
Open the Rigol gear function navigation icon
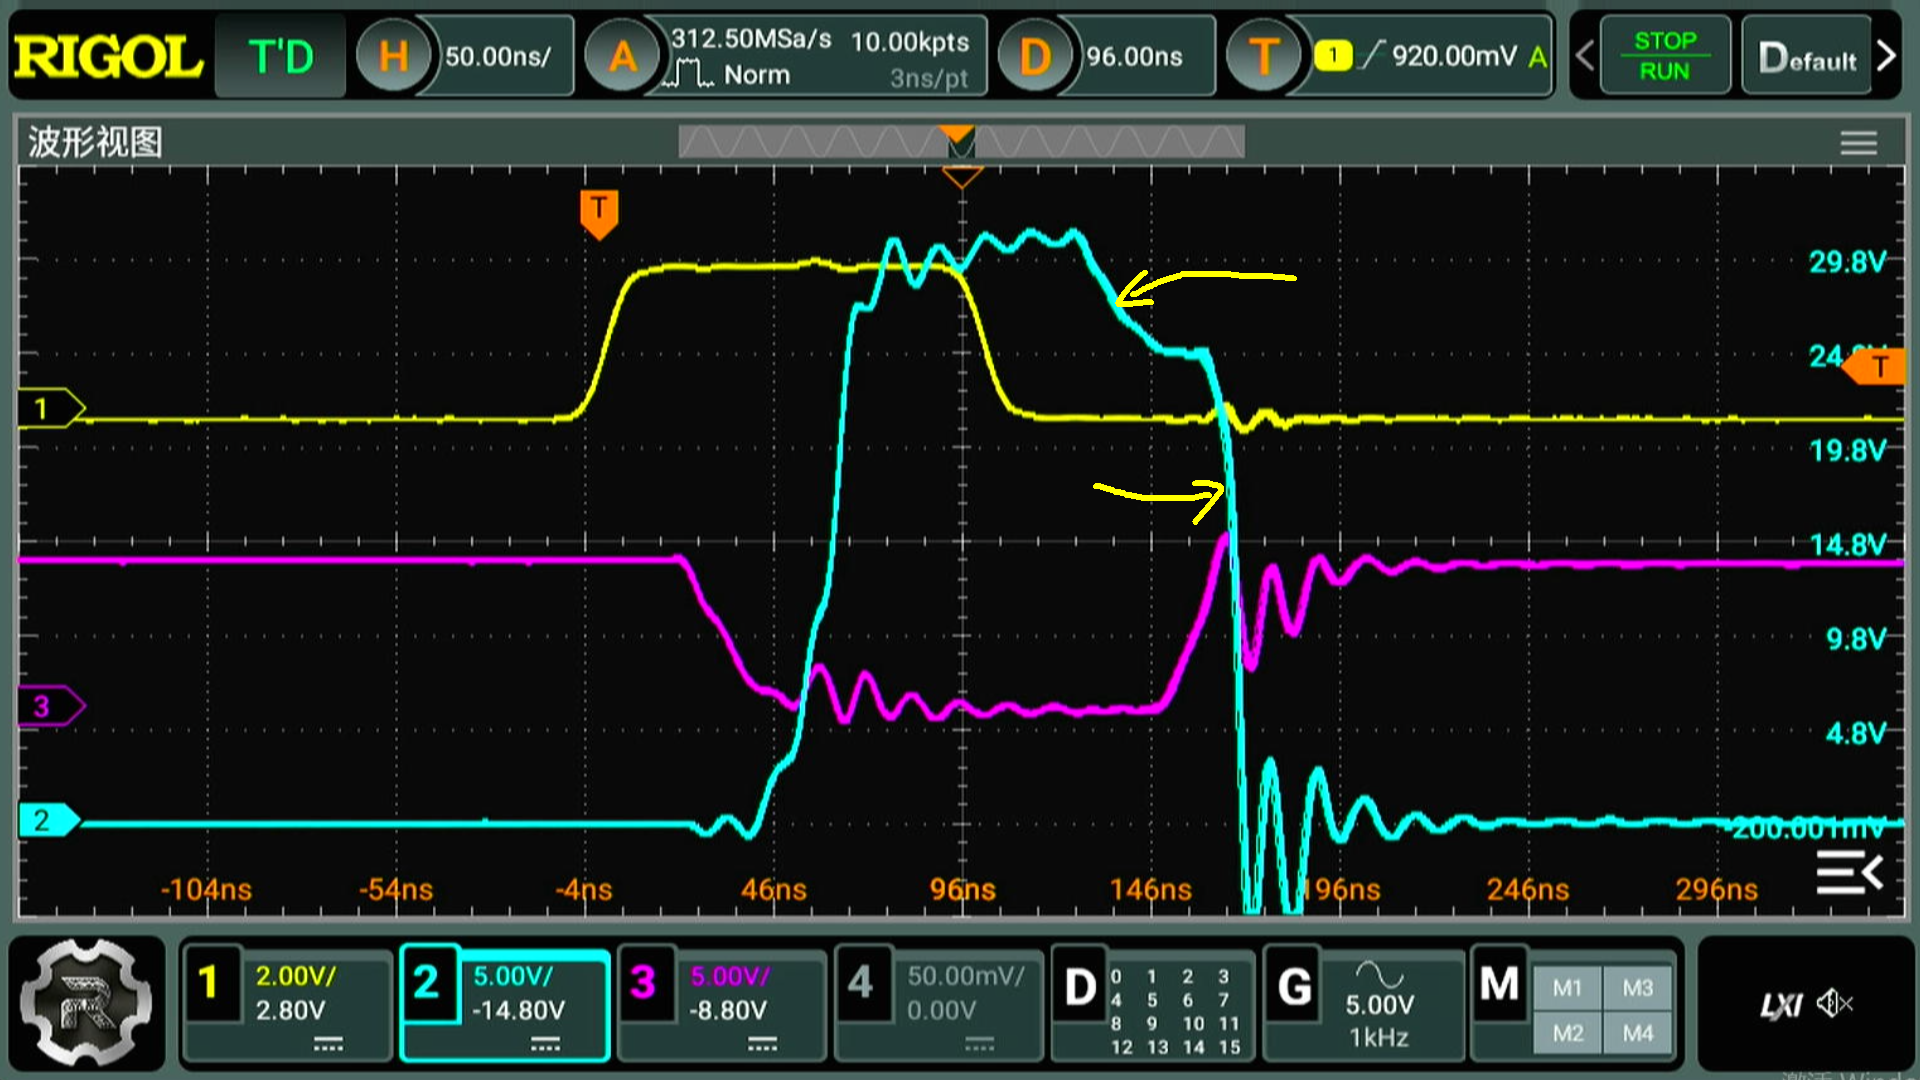point(86,1002)
